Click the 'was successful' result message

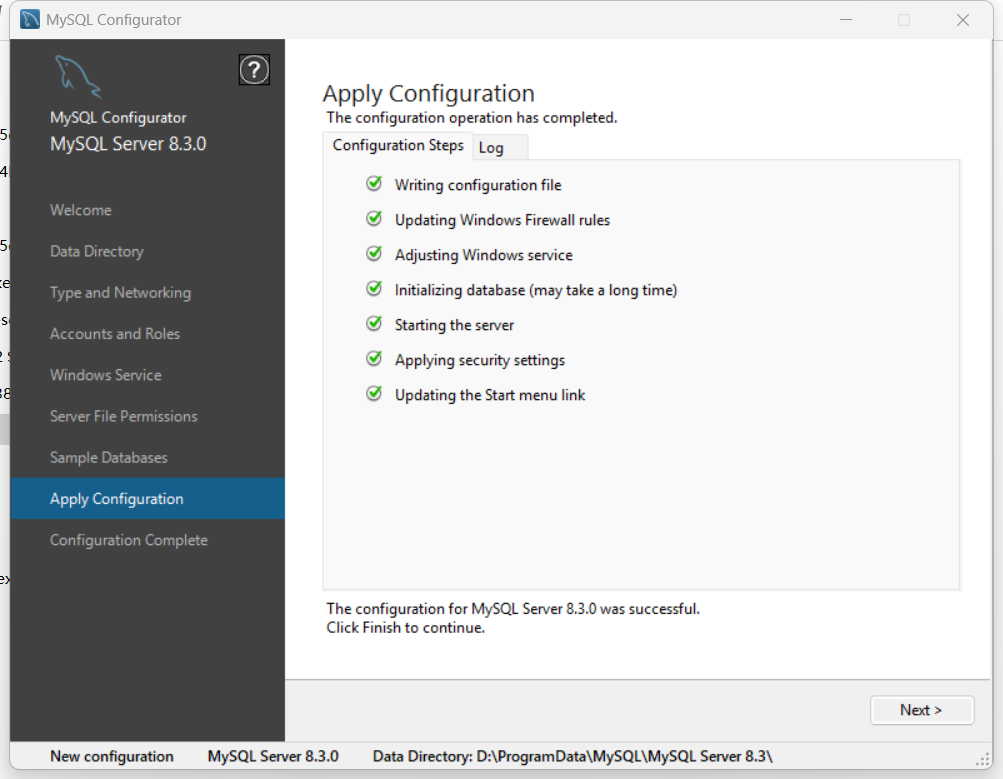513,609
